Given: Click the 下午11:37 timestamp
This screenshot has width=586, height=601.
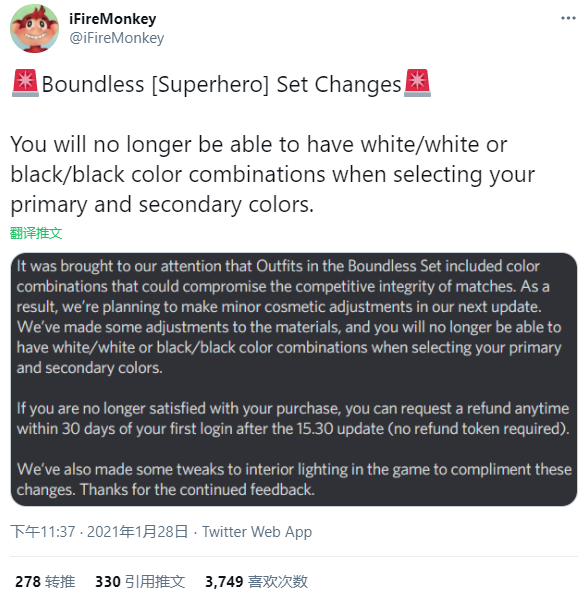Looking at the screenshot, I should [x=43, y=531].
